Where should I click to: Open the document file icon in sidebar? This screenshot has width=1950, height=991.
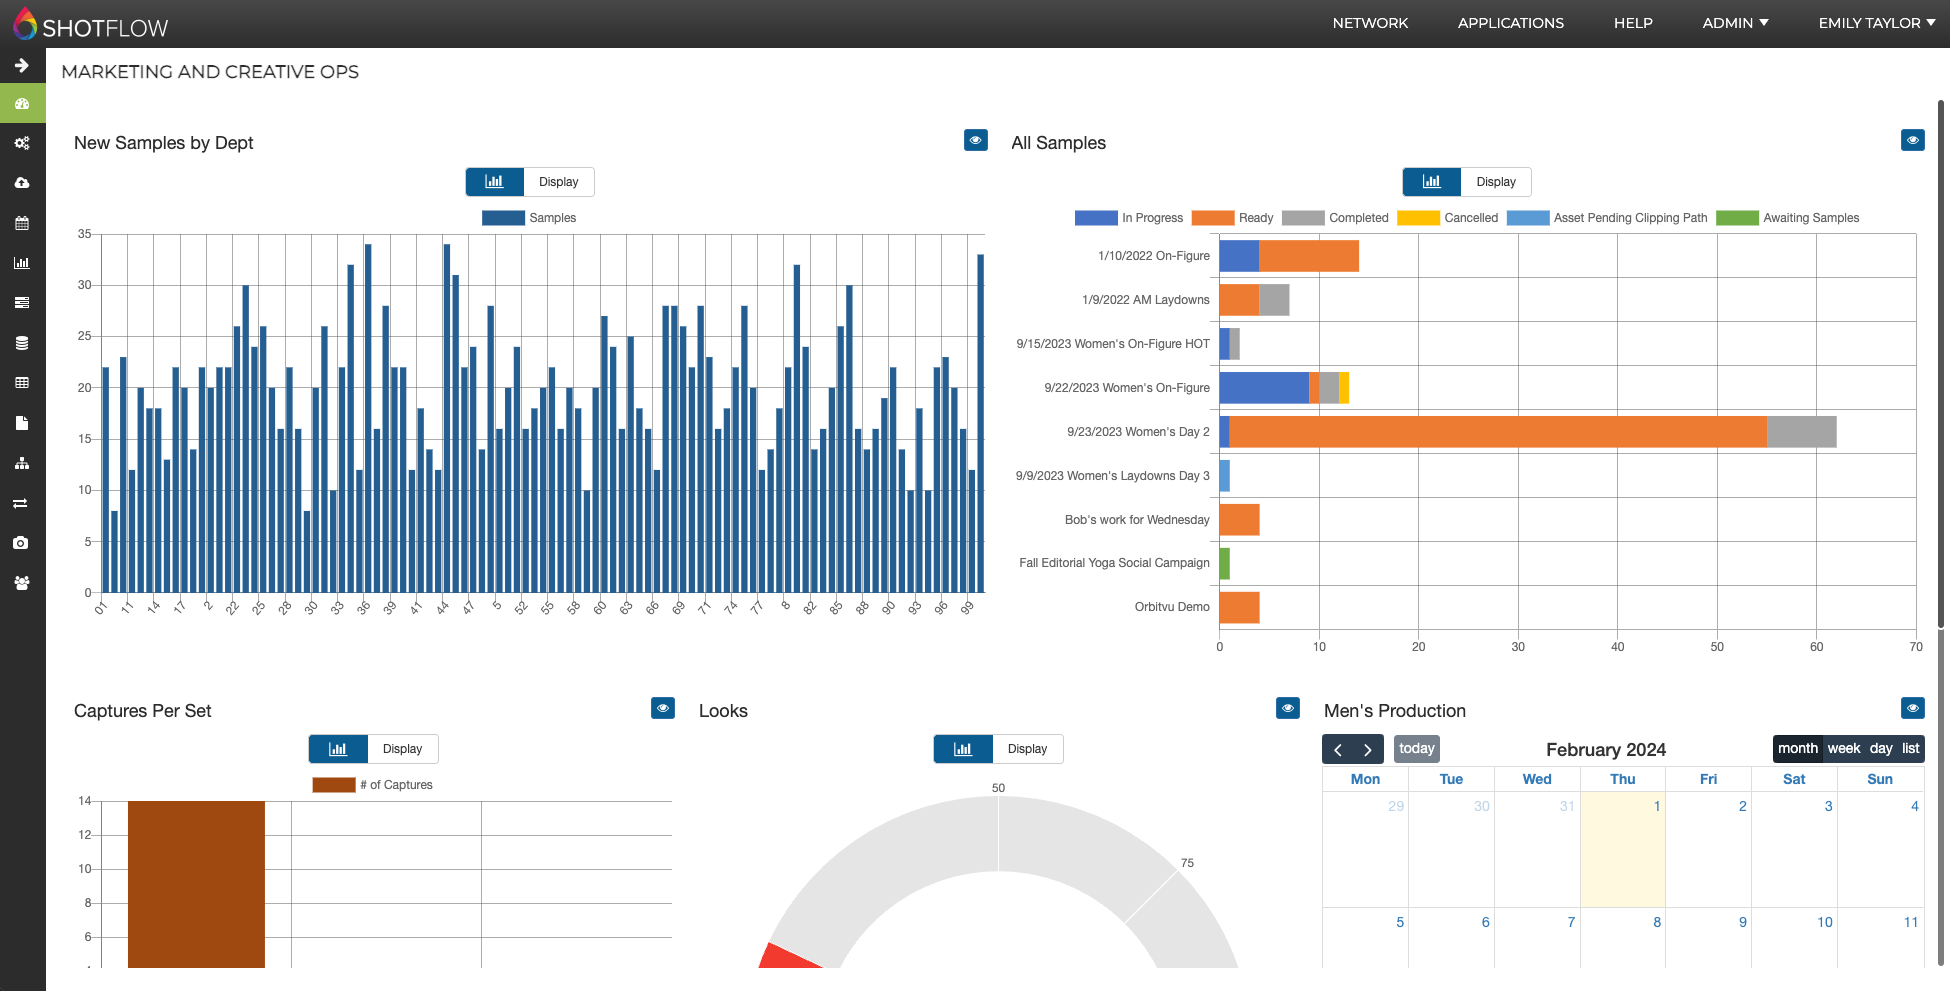(22, 423)
